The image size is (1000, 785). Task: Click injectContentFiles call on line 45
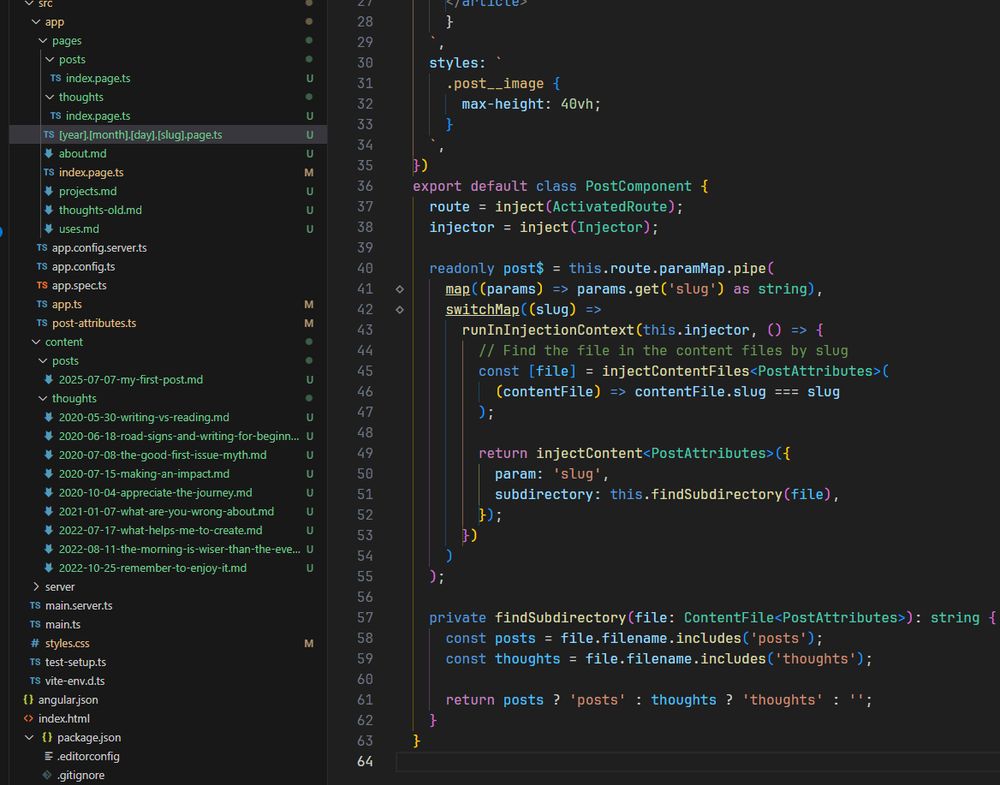pyautogui.click(x=676, y=371)
